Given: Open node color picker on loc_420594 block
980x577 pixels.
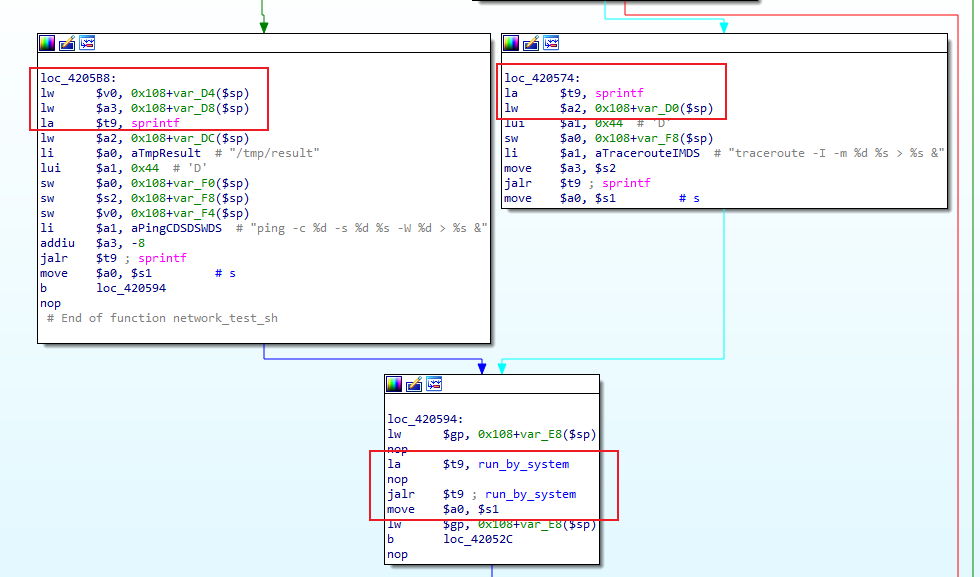Looking at the screenshot, I should tap(394, 384).
